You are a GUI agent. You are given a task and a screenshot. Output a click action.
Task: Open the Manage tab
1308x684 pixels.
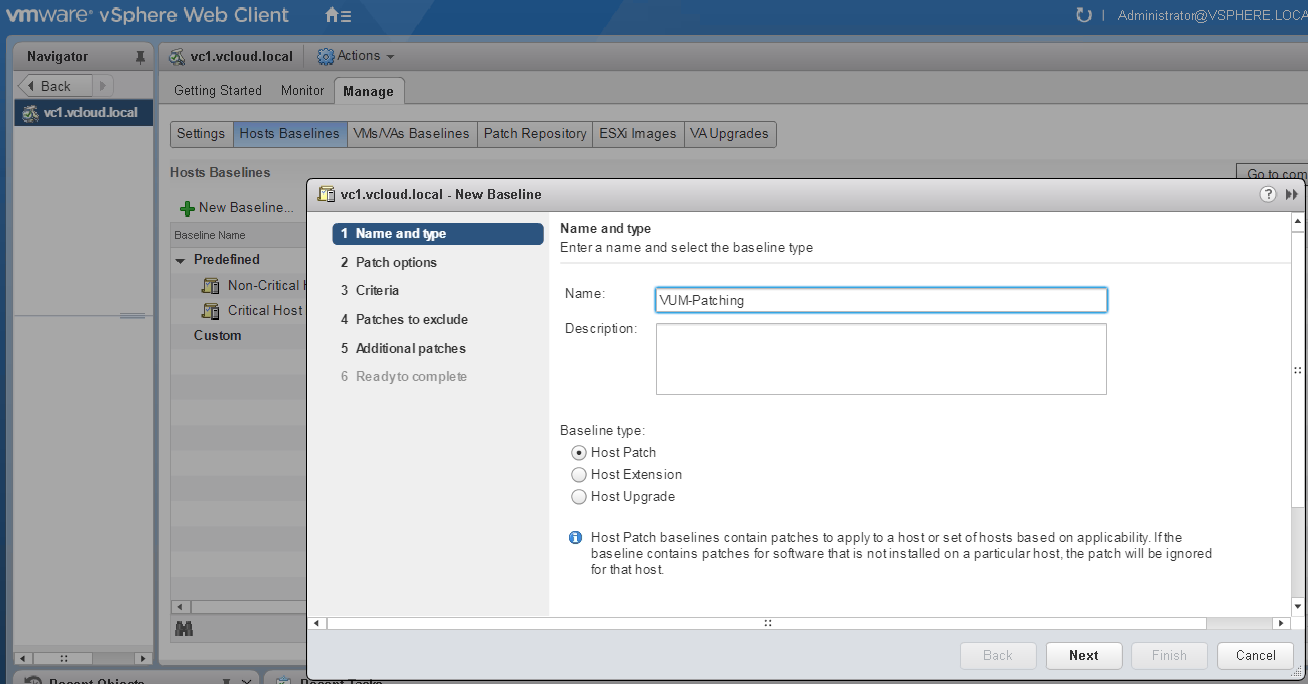coord(368,91)
